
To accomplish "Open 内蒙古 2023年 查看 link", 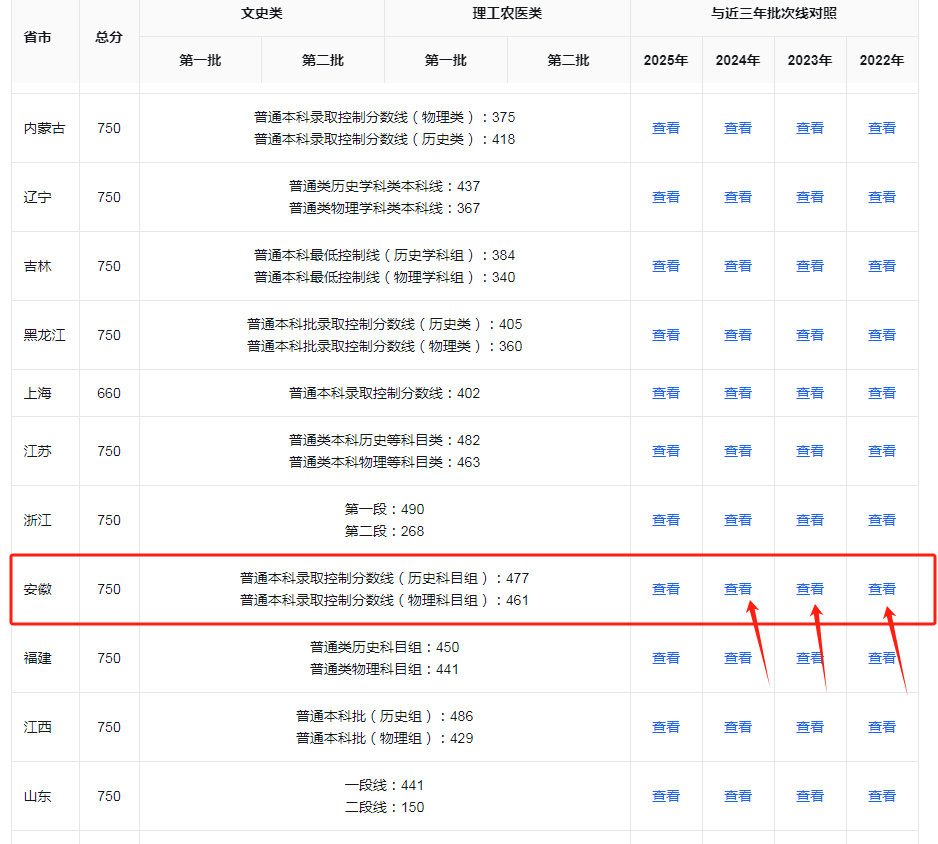I will 810,128.
